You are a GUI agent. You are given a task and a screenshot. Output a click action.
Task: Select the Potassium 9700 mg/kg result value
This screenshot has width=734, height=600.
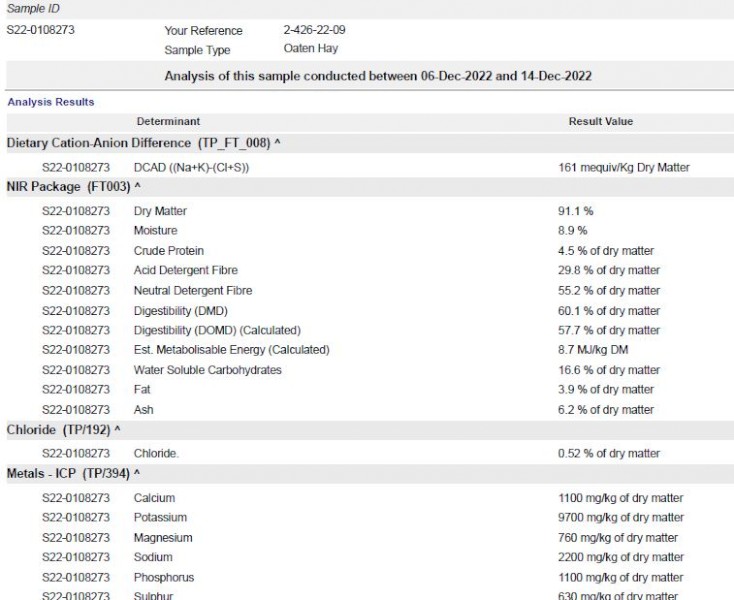[620, 518]
